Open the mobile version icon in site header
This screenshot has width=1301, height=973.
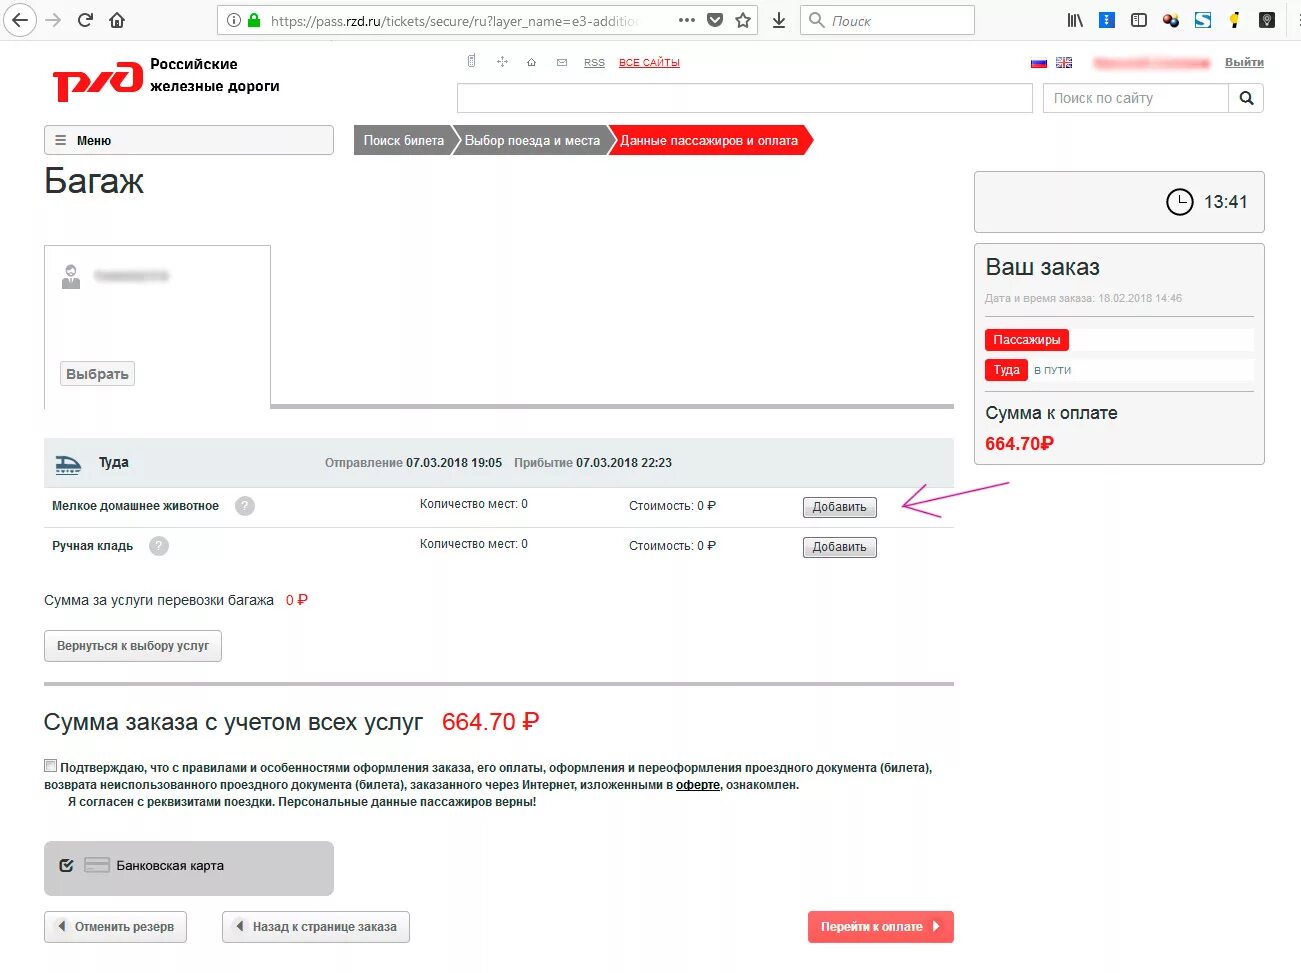pyautogui.click(x=472, y=62)
